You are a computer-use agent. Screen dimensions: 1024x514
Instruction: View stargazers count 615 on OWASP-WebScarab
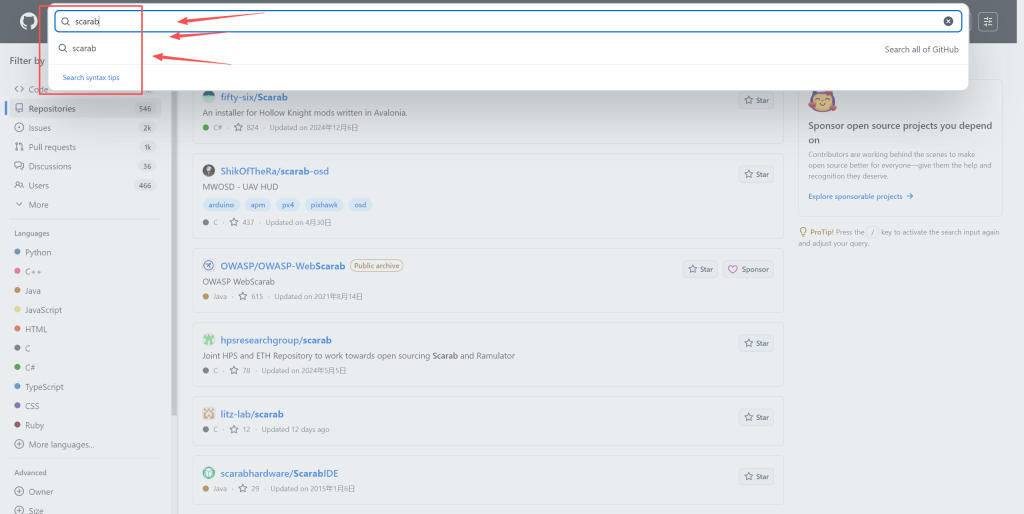[251, 297]
